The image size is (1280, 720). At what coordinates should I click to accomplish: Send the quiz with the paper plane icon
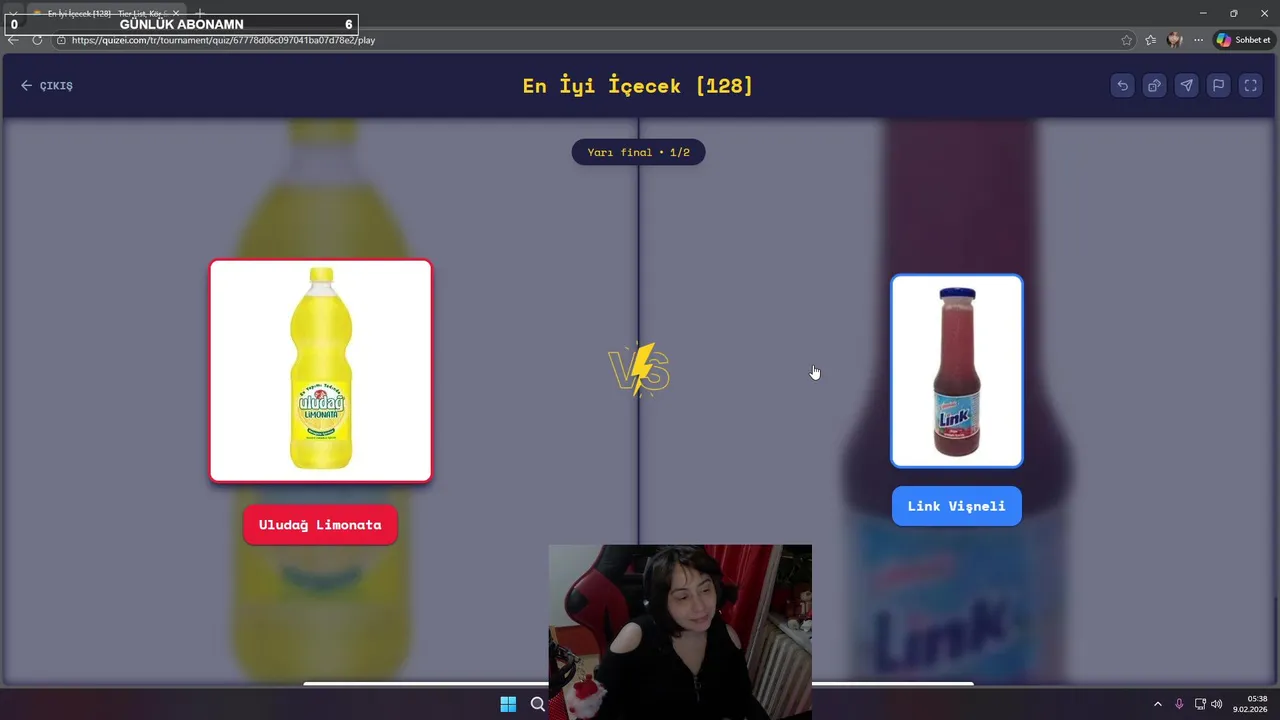tap(1186, 86)
